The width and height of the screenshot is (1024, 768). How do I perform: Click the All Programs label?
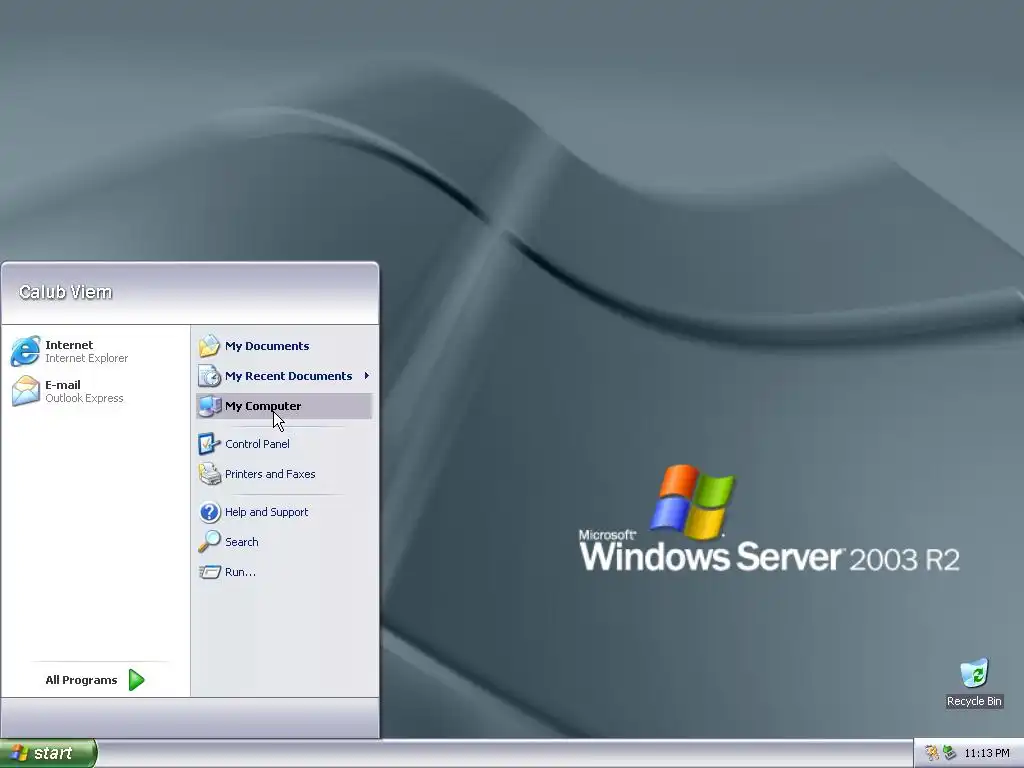pyautogui.click(x=81, y=680)
